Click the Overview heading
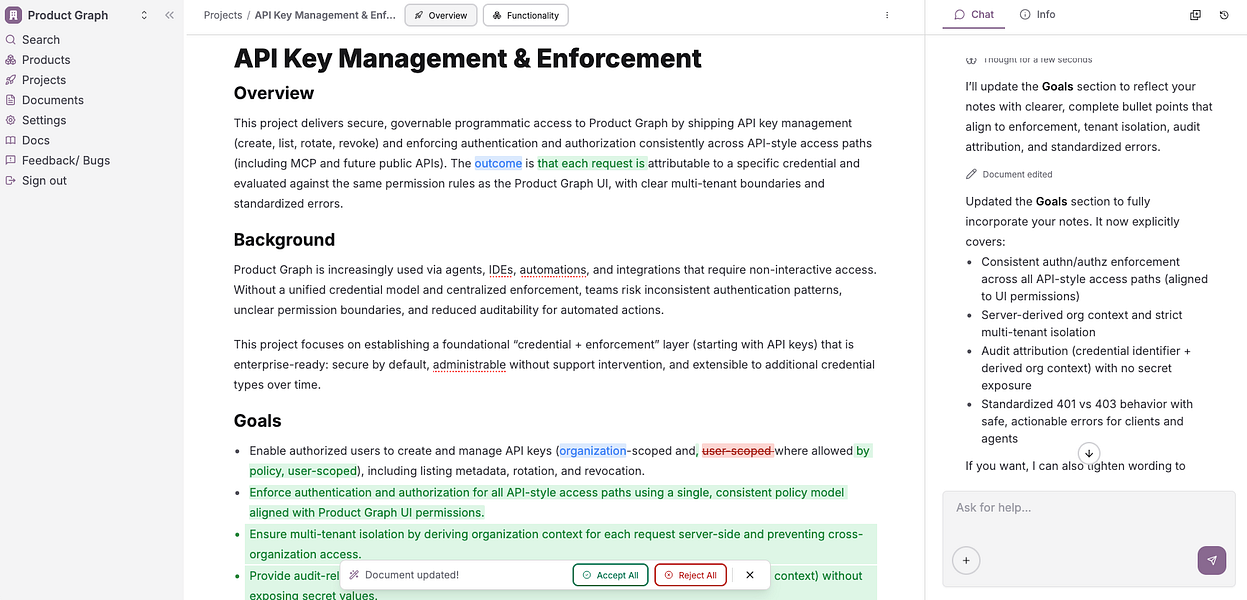1247x600 pixels. click(274, 93)
